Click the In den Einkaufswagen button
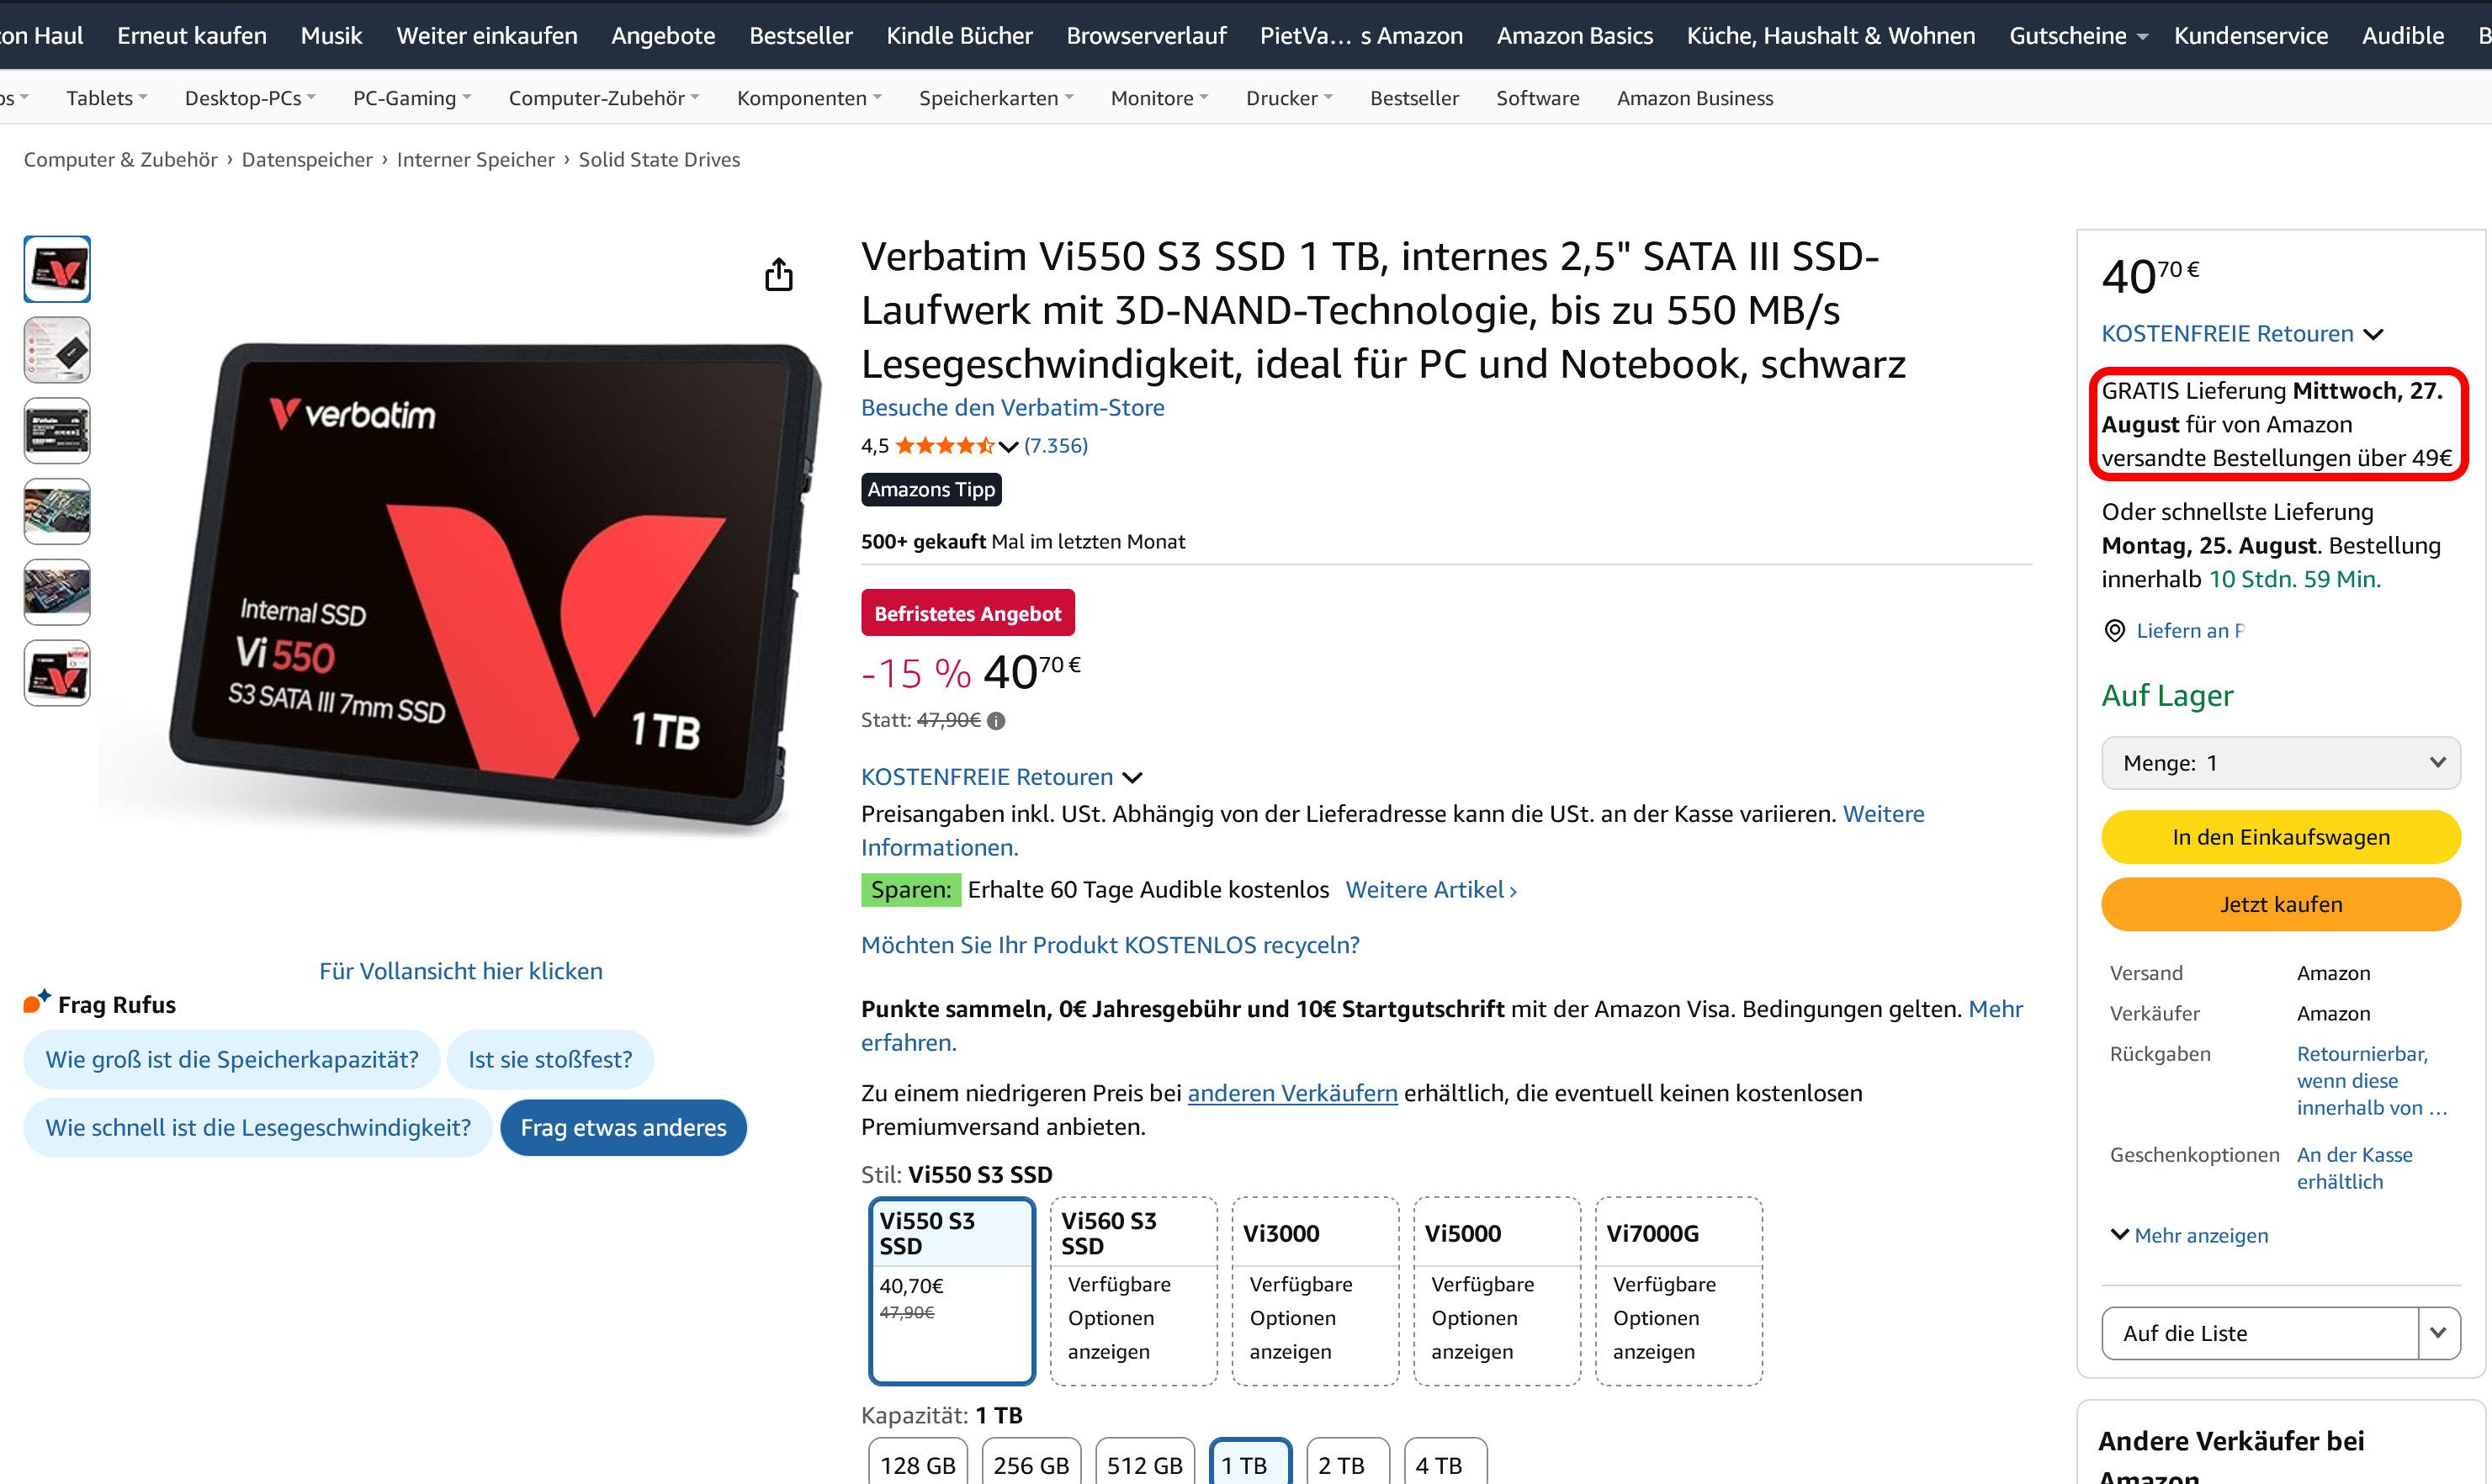2492x1484 pixels. click(2280, 837)
